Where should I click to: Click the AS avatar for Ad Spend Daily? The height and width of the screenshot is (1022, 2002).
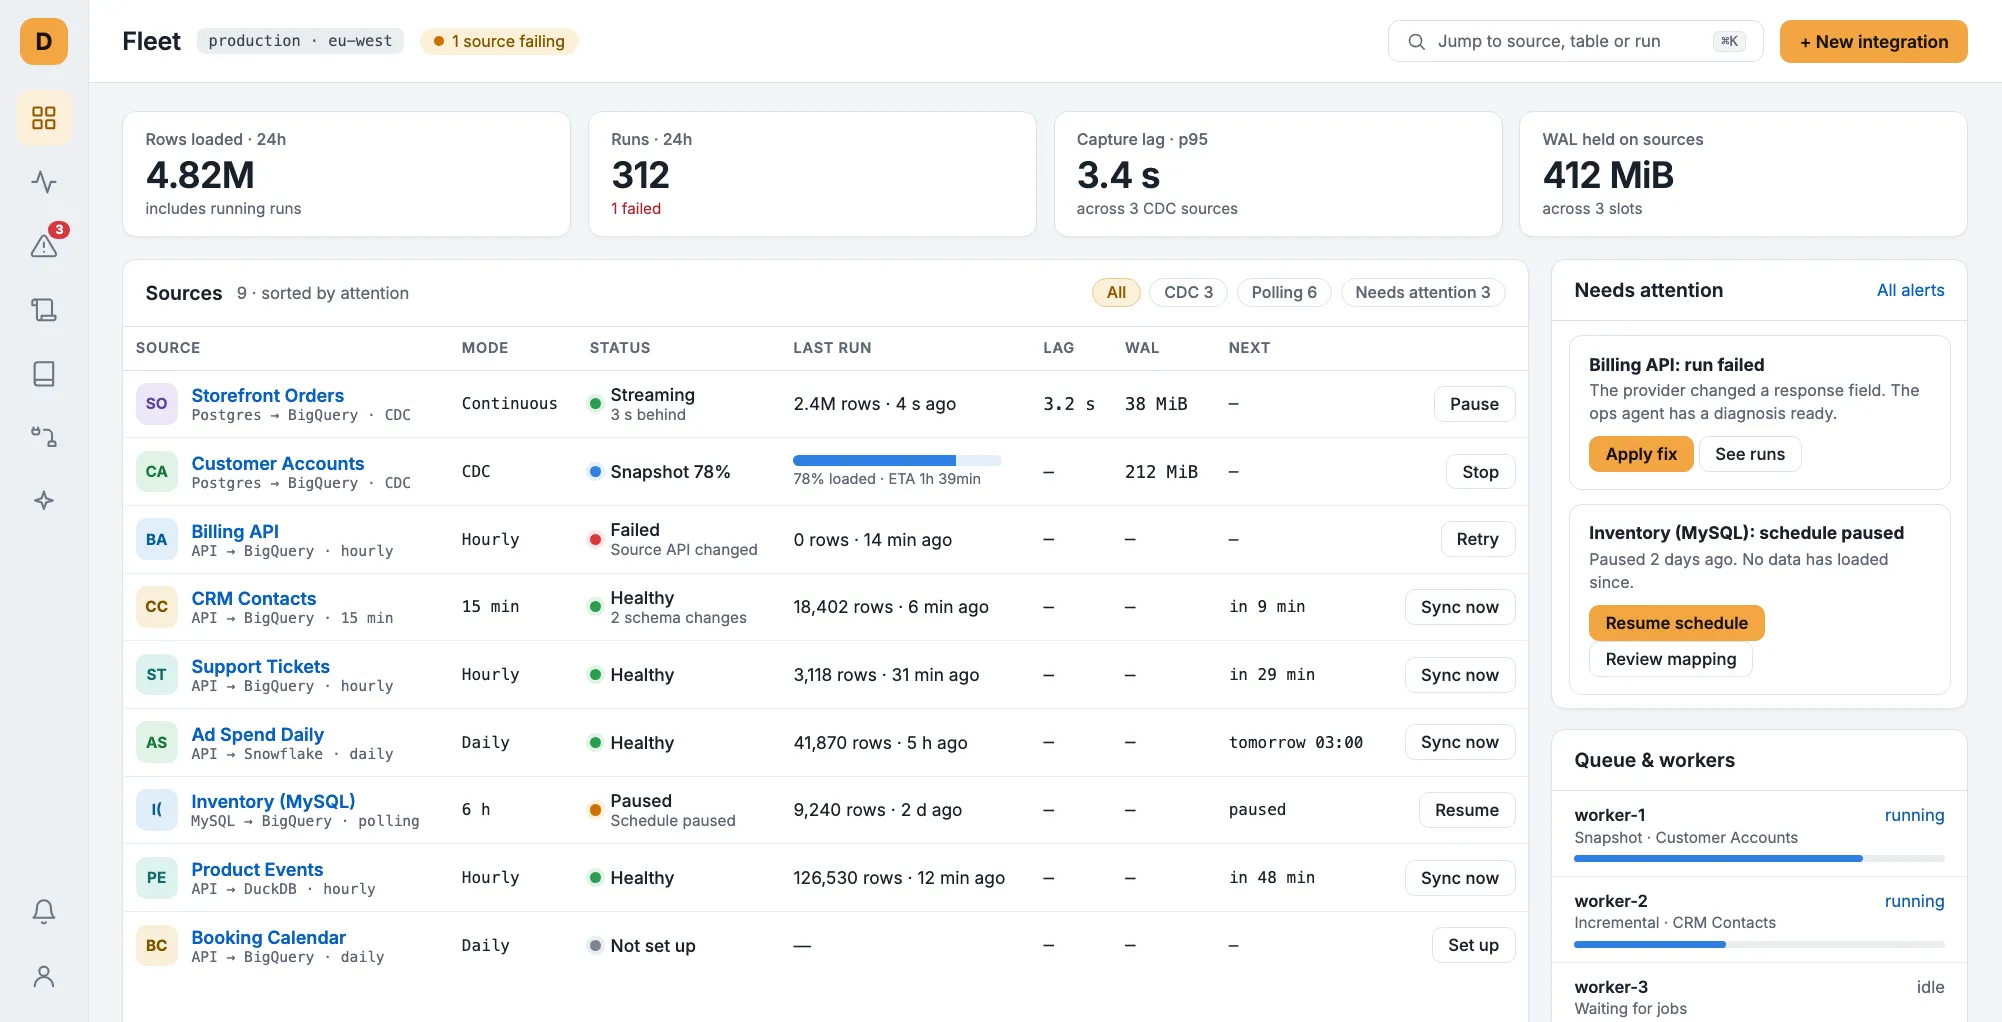157,742
